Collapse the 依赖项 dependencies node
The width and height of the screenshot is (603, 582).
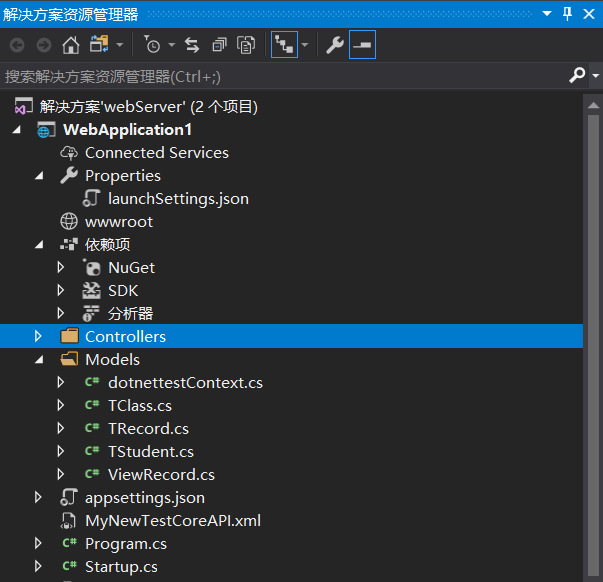pos(39,245)
